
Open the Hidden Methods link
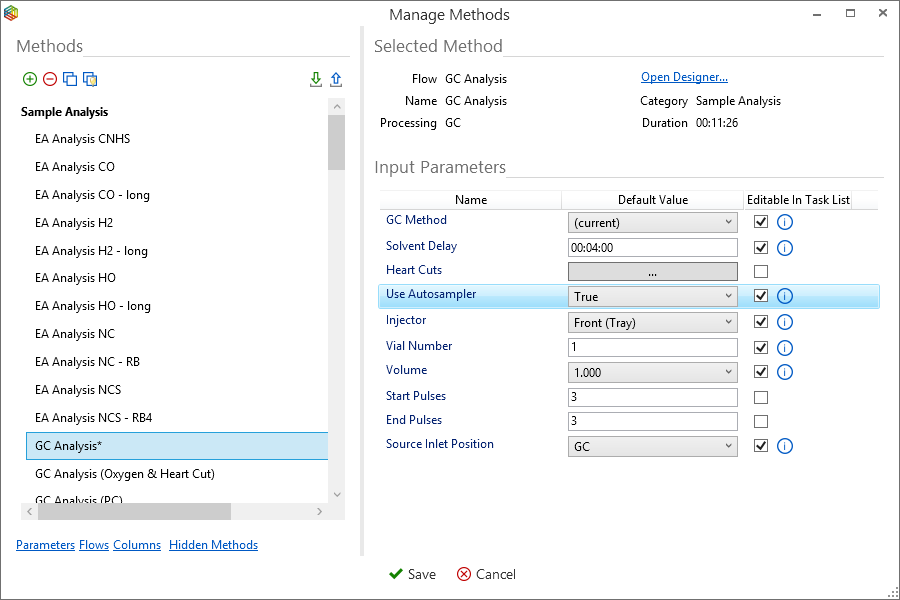click(213, 545)
